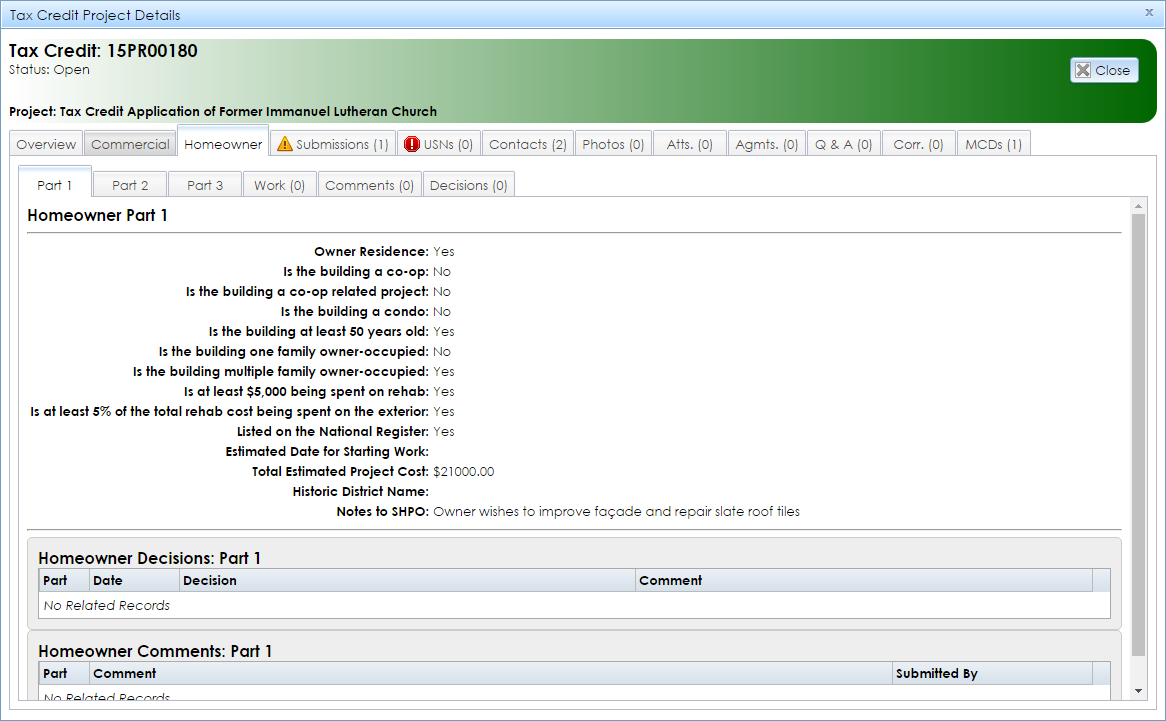Switch to the Overview tab

[x=46, y=144]
